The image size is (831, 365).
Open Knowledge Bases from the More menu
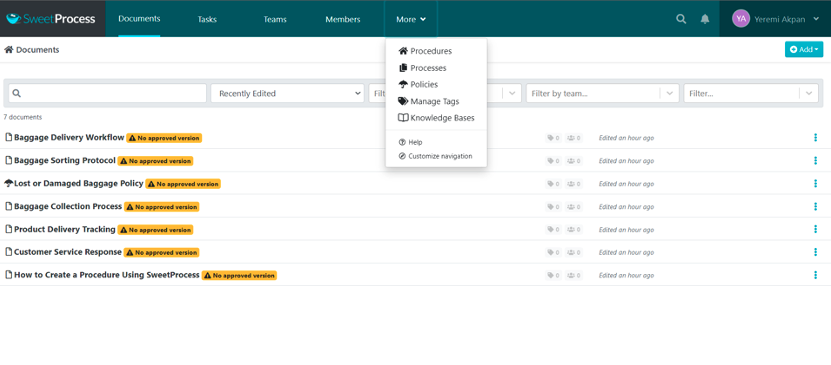point(436,118)
